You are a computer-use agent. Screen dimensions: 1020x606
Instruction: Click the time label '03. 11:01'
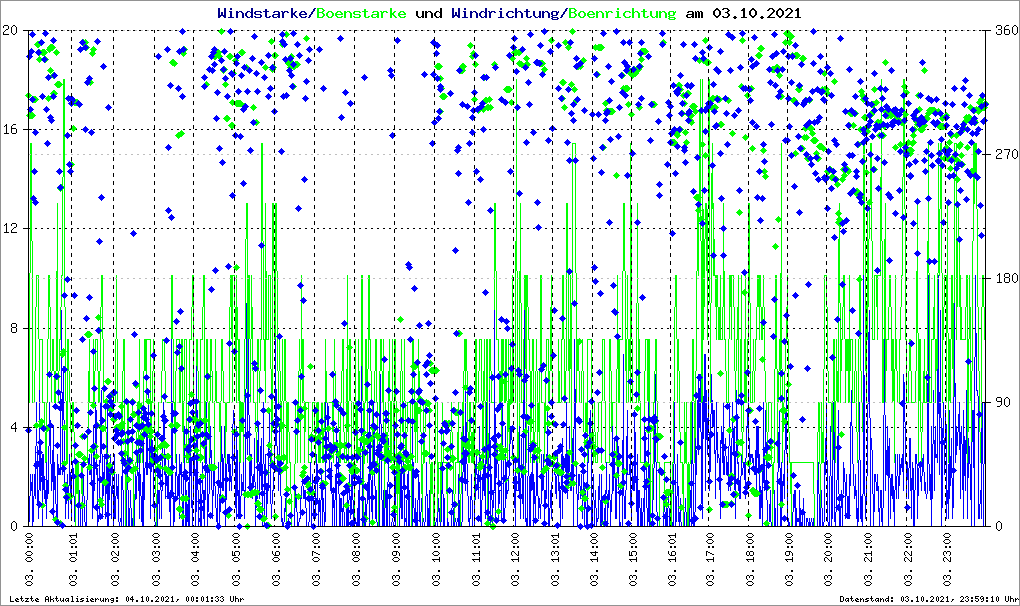pyautogui.click(x=477, y=560)
